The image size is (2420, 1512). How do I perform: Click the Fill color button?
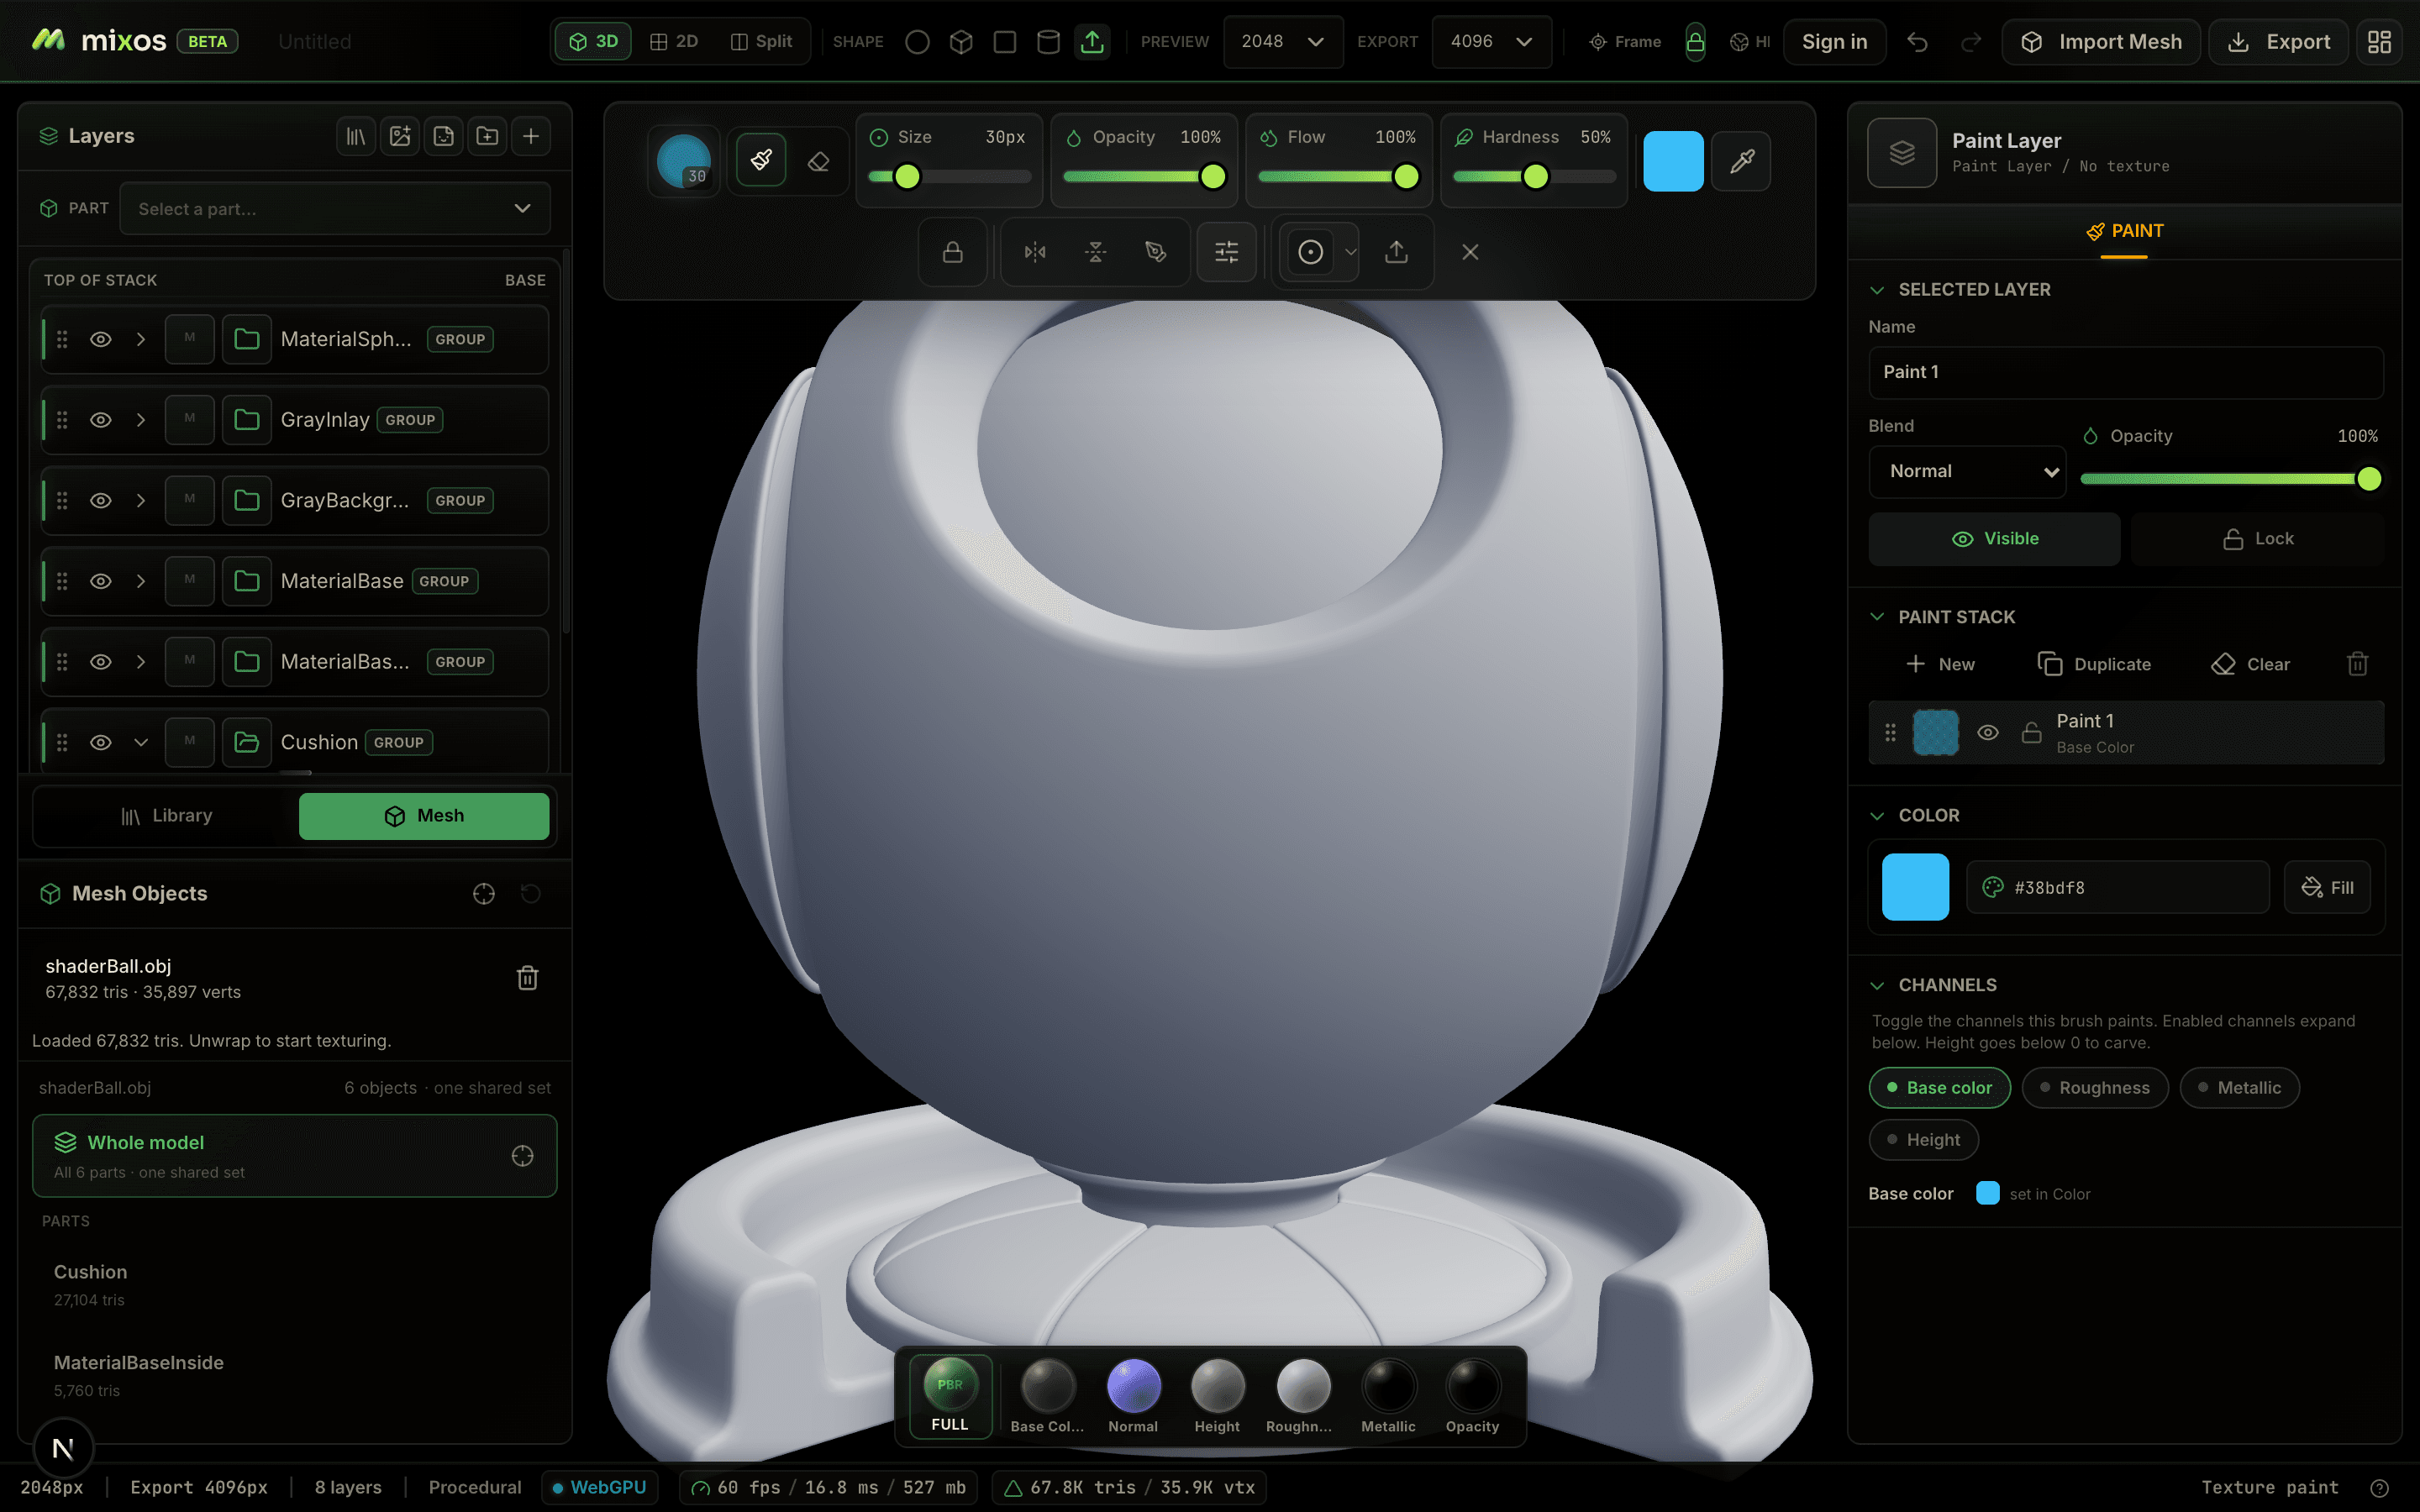click(x=2327, y=888)
